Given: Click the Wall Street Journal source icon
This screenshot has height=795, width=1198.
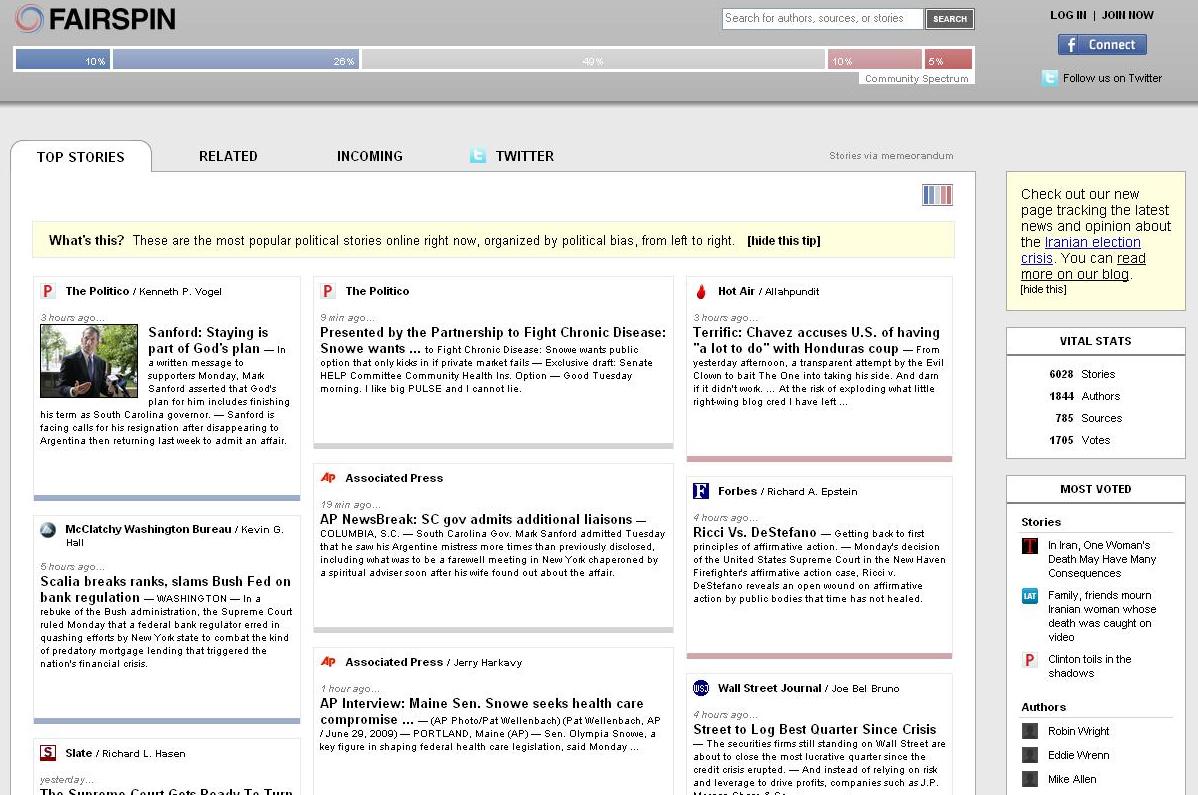Looking at the screenshot, I should pos(701,688).
